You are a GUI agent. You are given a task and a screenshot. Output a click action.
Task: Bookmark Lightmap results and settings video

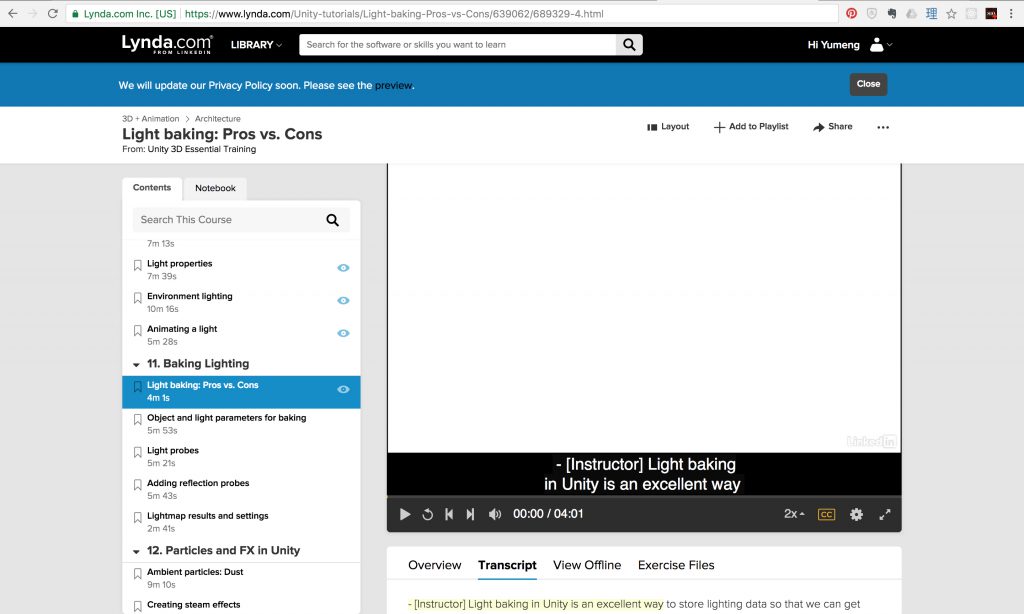tap(137, 517)
